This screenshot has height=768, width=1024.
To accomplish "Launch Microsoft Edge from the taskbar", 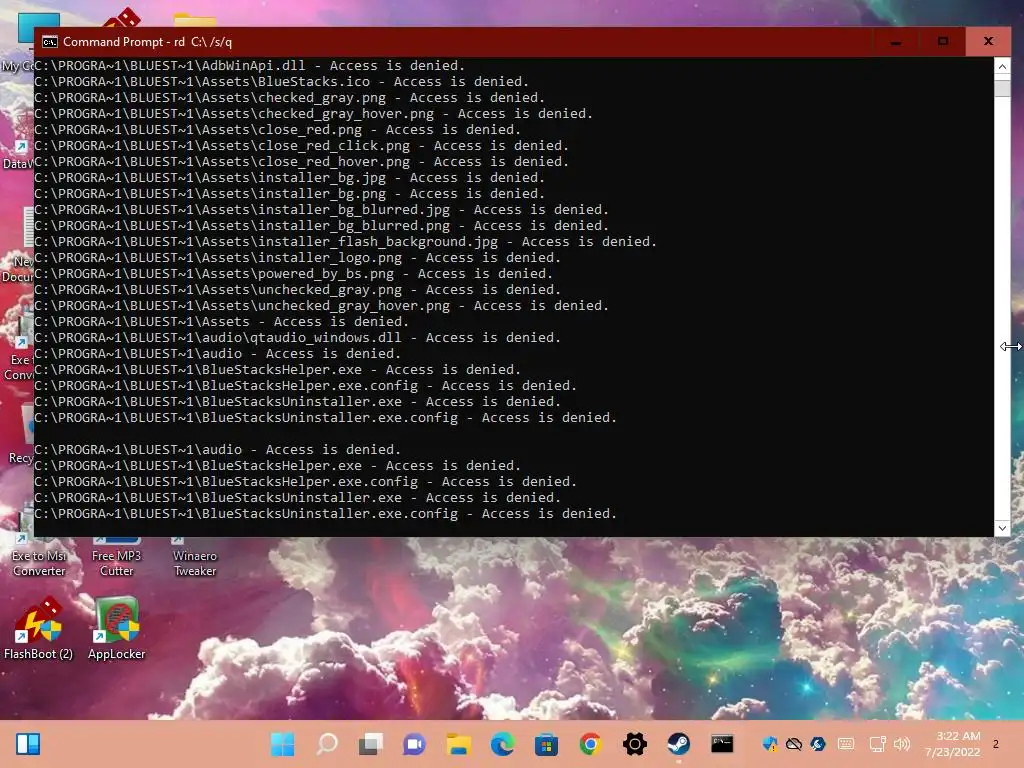I will coord(502,744).
